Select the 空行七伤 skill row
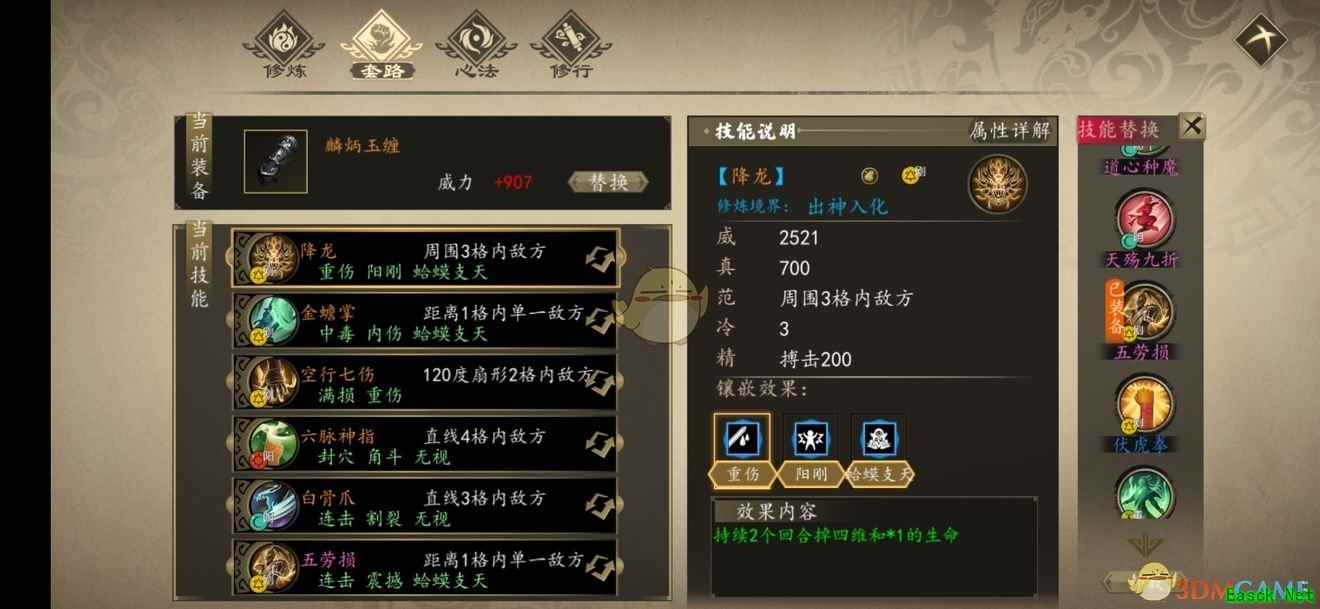This screenshot has height=609, width=1320. tap(425, 384)
